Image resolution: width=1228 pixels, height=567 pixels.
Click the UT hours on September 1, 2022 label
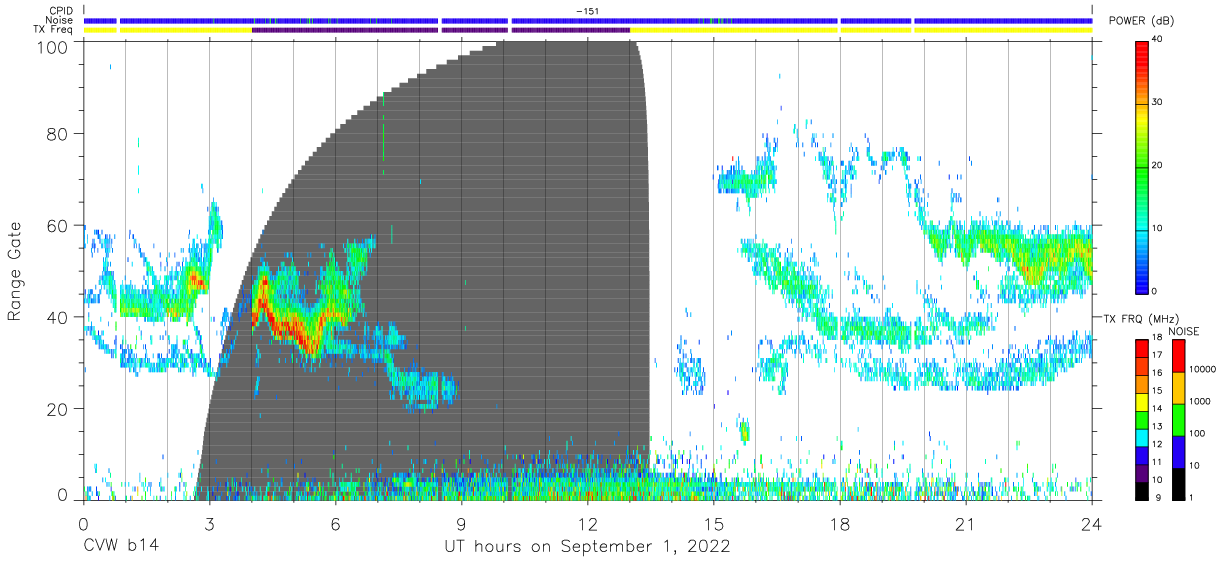pyautogui.click(x=587, y=547)
